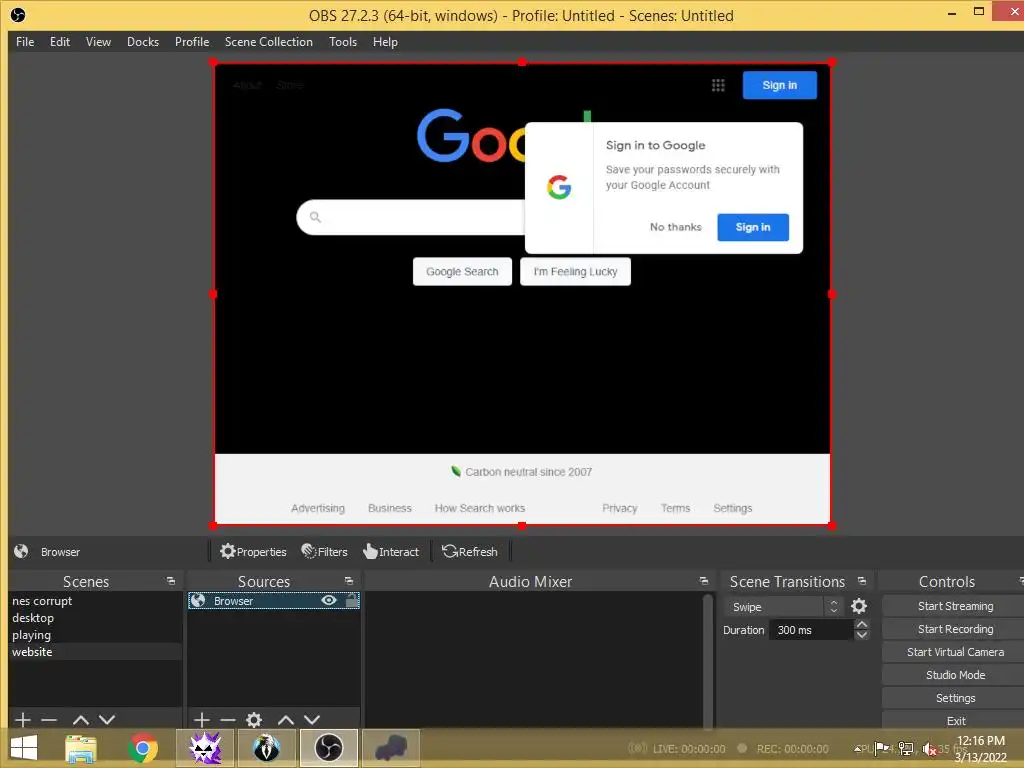This screenshot has height=768, width=1024.
Task: Click Start Virtual Camera
Action: point(955,652)
